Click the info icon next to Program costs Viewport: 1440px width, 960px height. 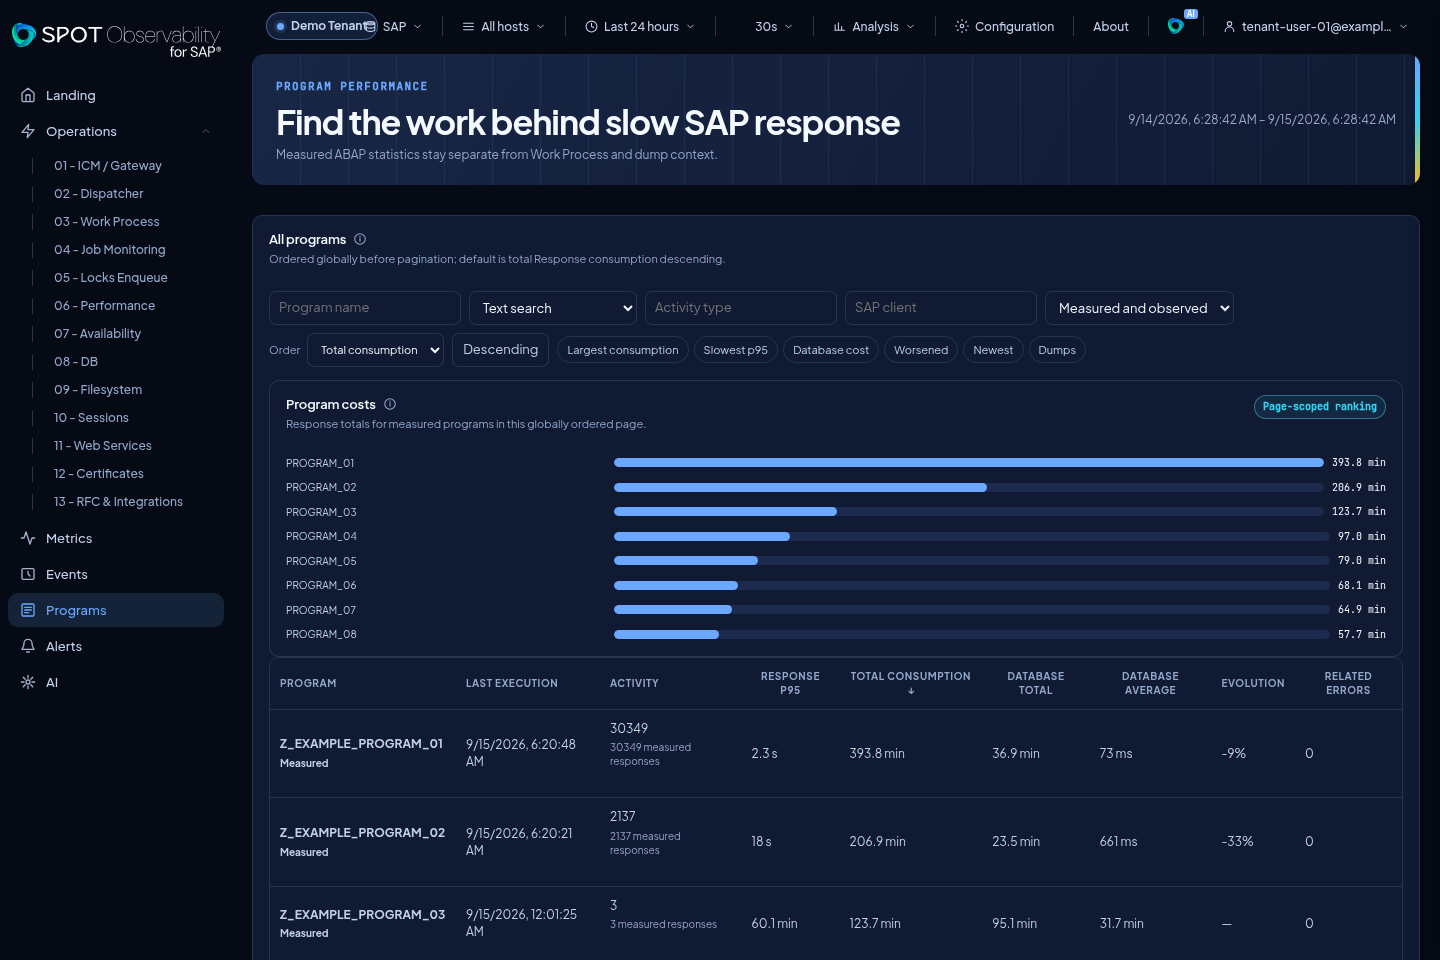pyautogui.click(x=390, y=404)
